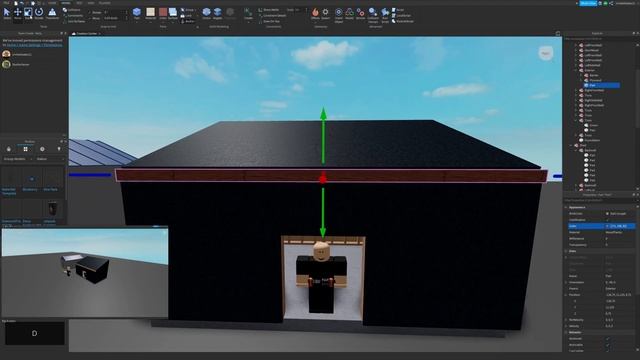Select the grid toolbox tab icon
Image resolution: width=640 pixels, height=360 pixels.
[x=25, y=149]
